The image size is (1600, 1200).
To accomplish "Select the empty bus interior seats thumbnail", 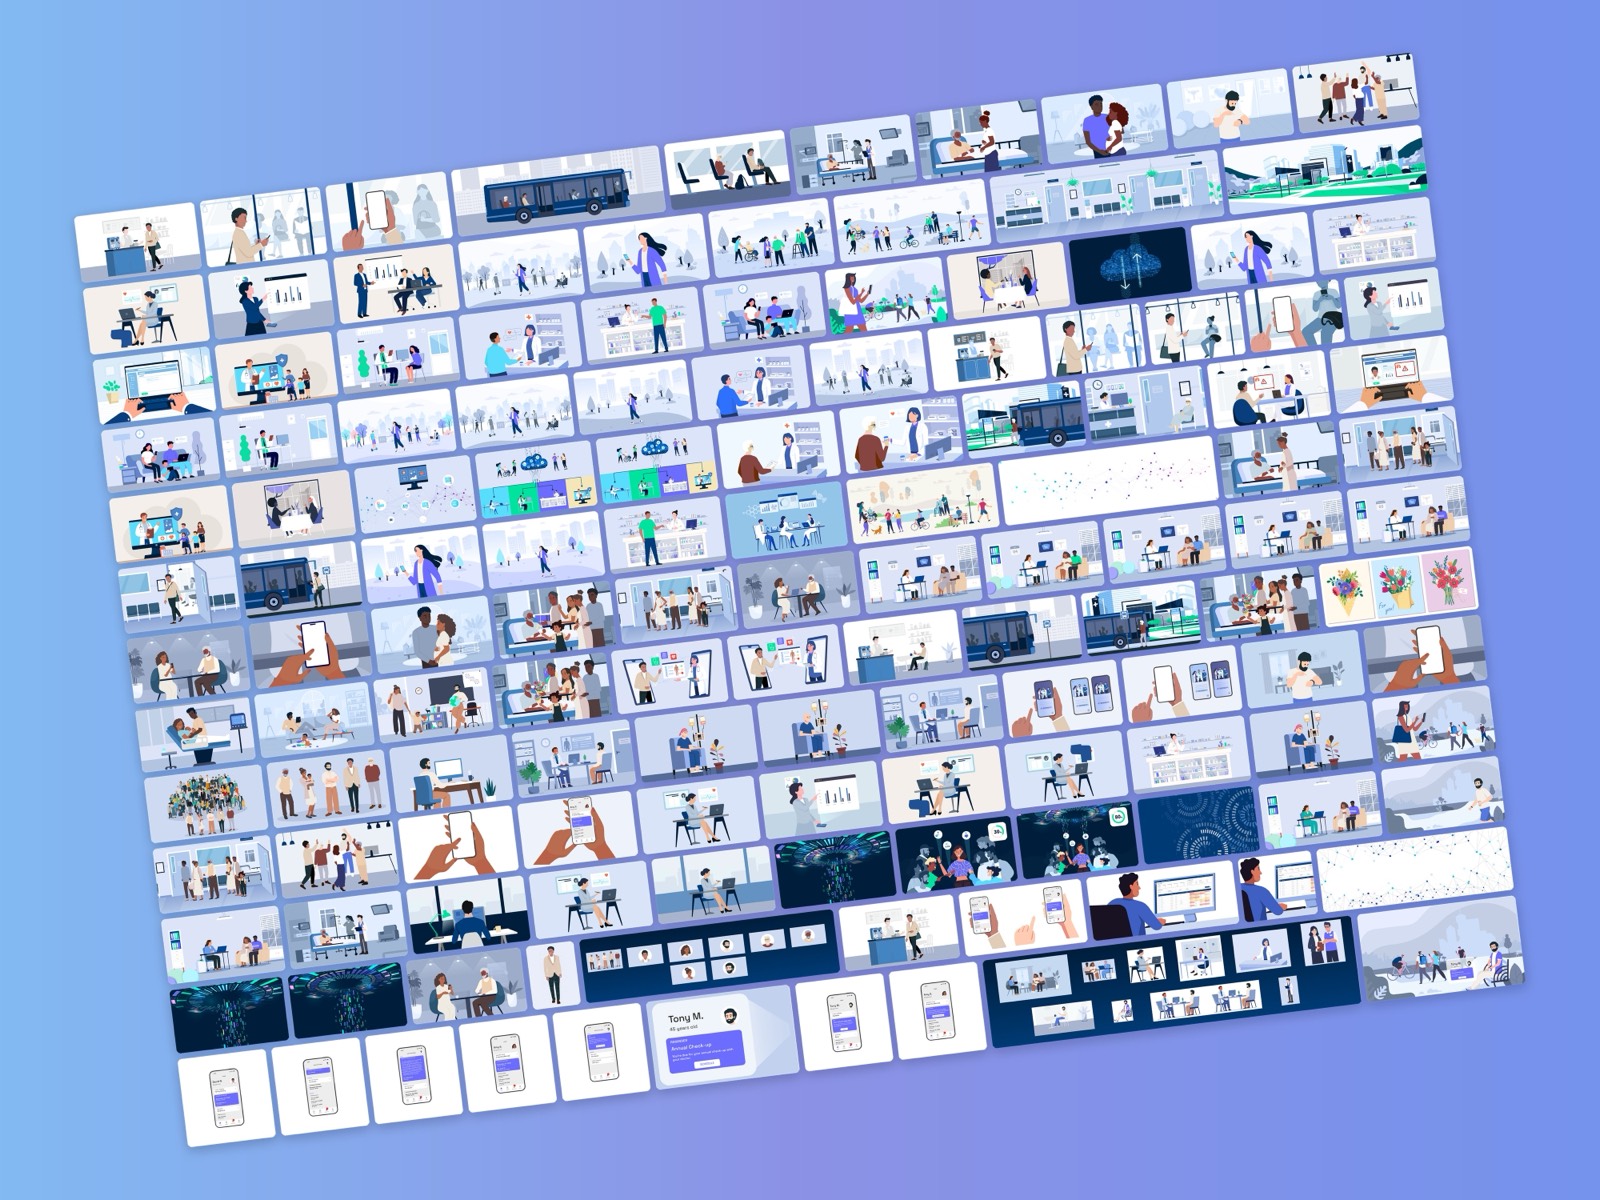I will (727, 171).
